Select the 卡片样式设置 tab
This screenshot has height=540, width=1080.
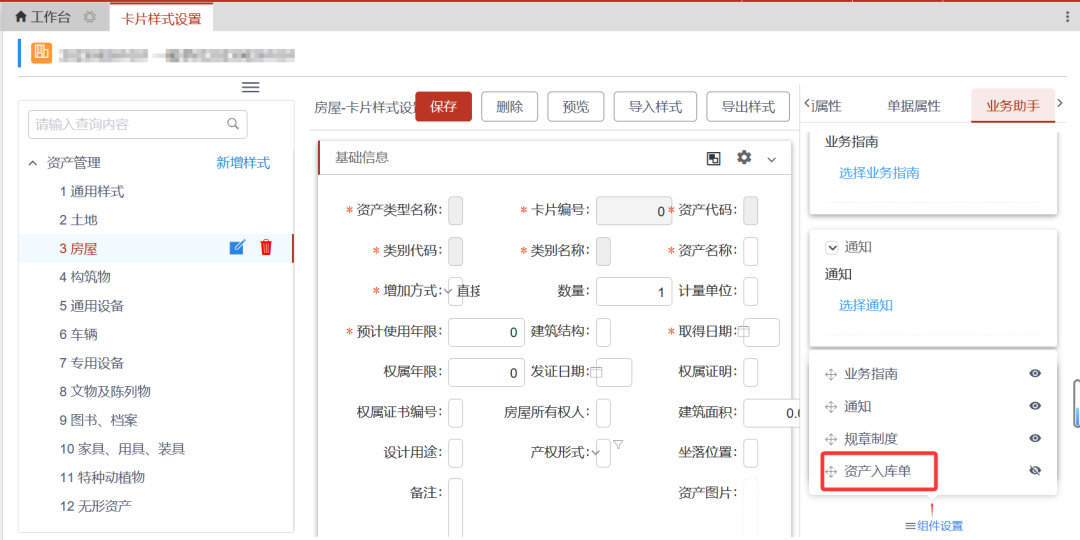(x=161, y=19)
